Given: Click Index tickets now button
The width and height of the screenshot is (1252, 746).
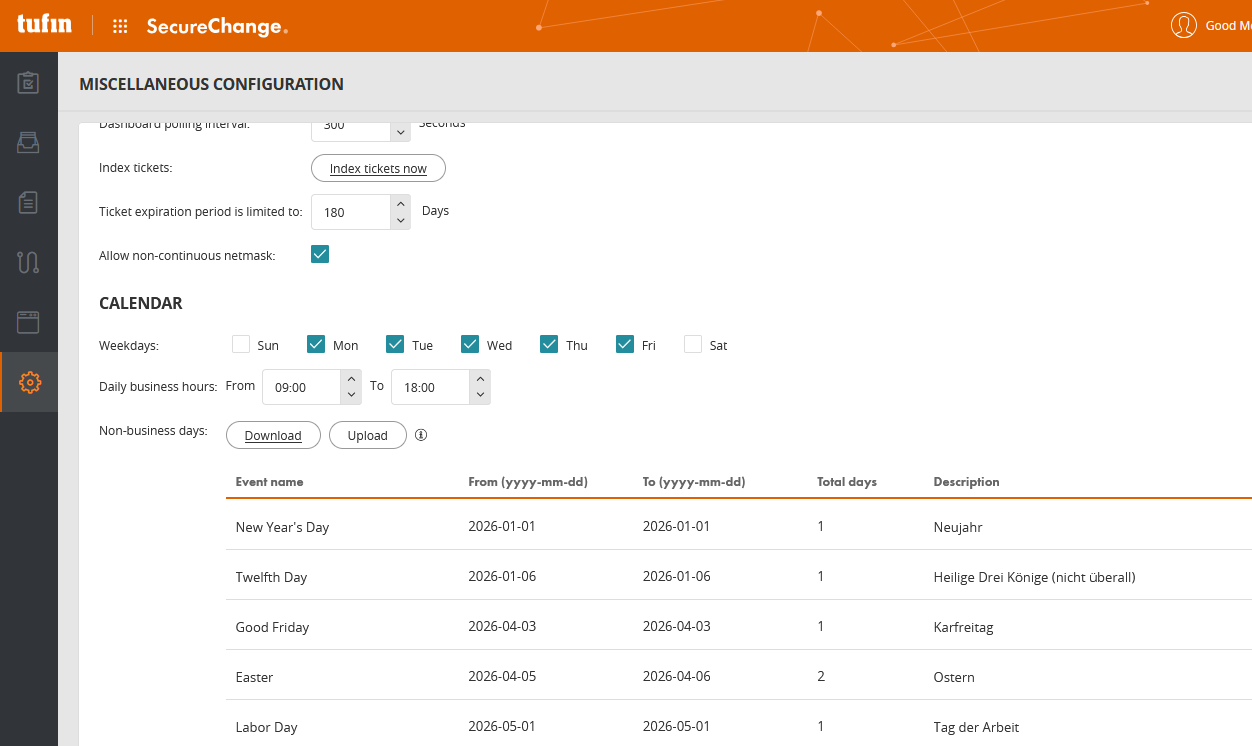Looking at the screenshot, I should pyautogui.click(x=378, y=169).
